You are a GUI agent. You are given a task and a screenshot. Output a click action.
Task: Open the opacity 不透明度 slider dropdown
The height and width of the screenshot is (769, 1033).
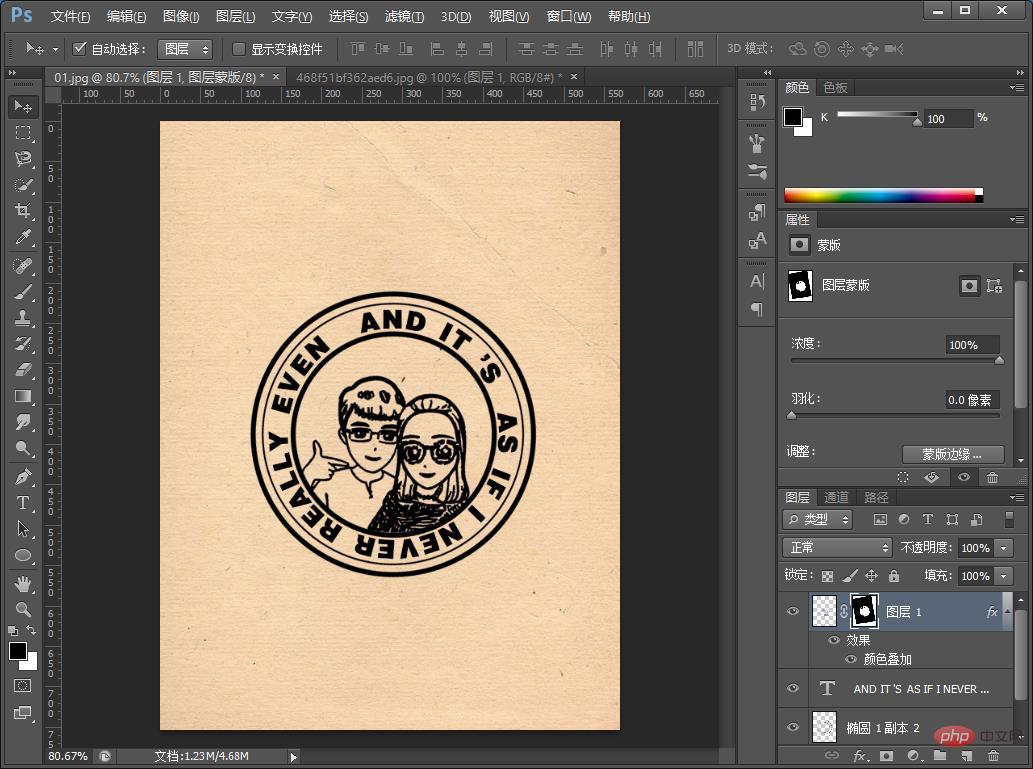pyautogui.click(x=1004, y=548)
